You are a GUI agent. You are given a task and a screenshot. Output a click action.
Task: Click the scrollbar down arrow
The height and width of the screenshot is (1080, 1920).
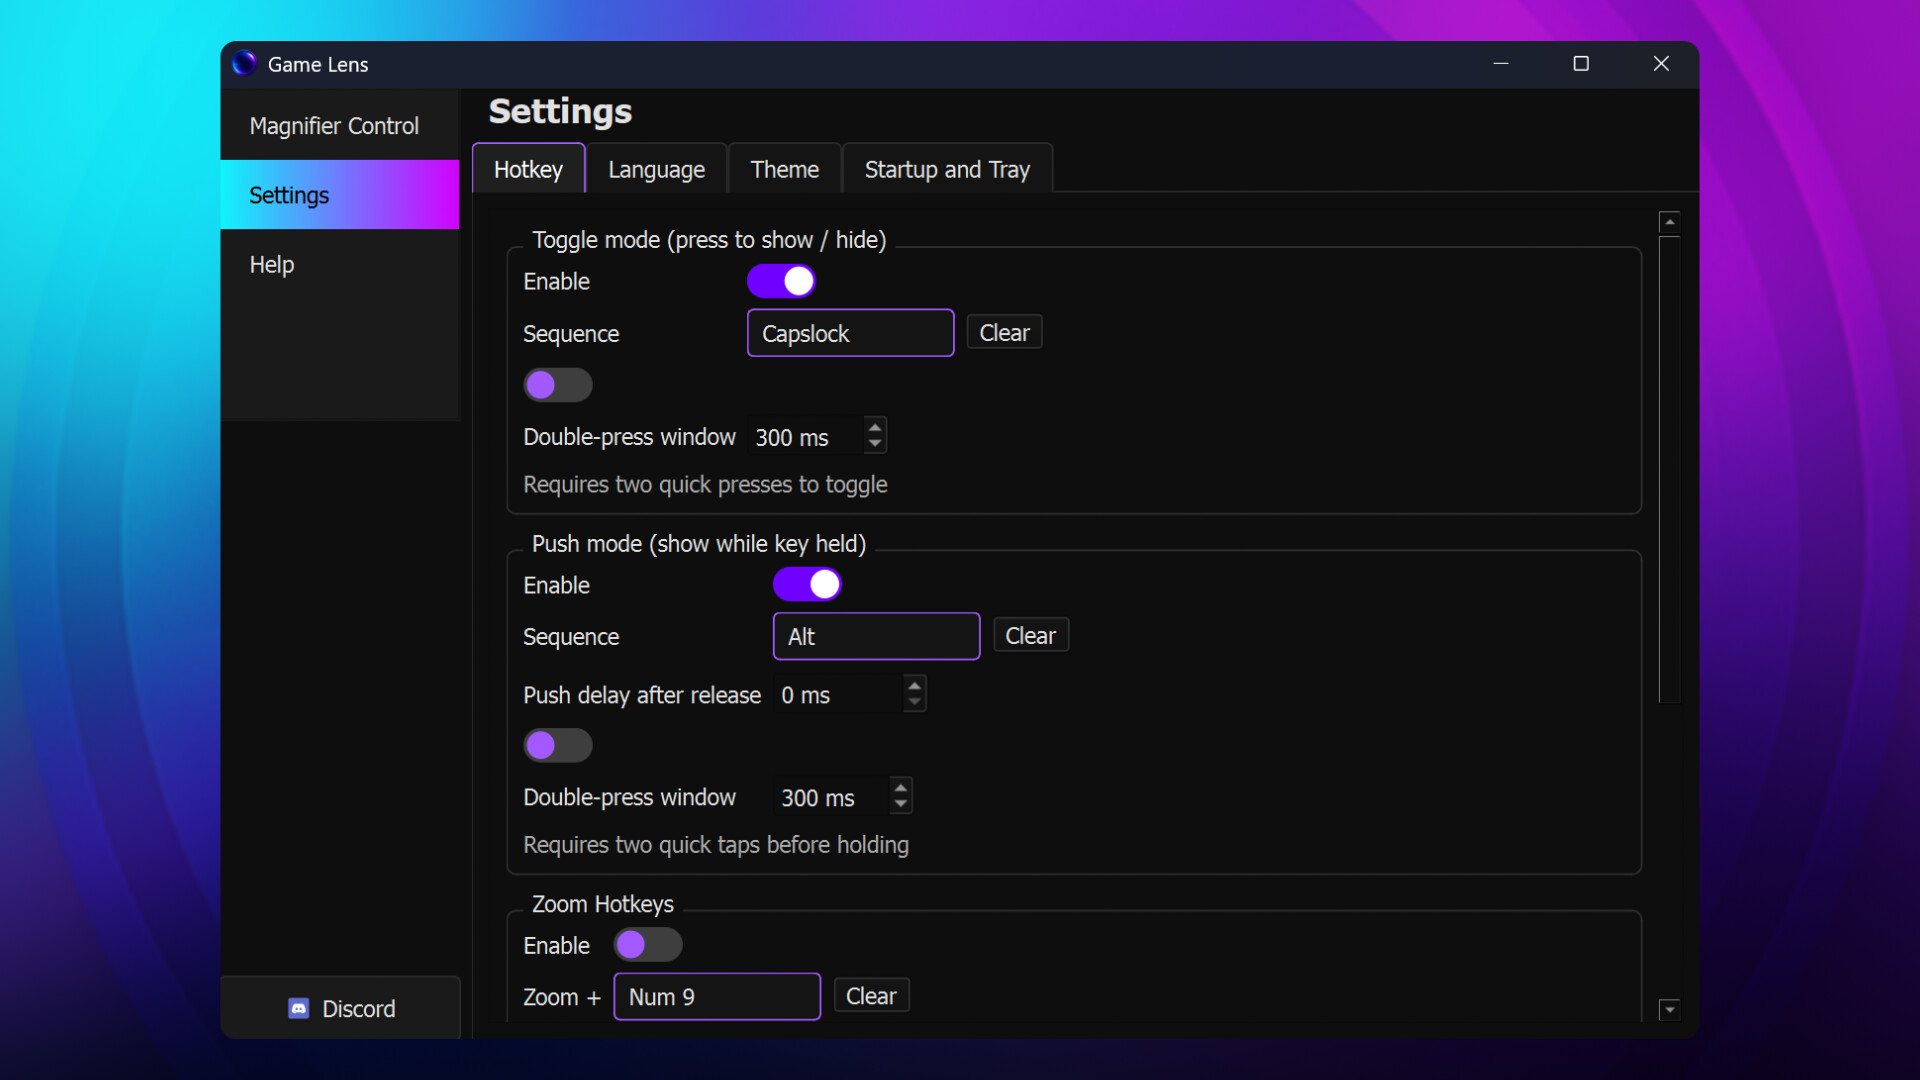click(x=1669, y=1010)
